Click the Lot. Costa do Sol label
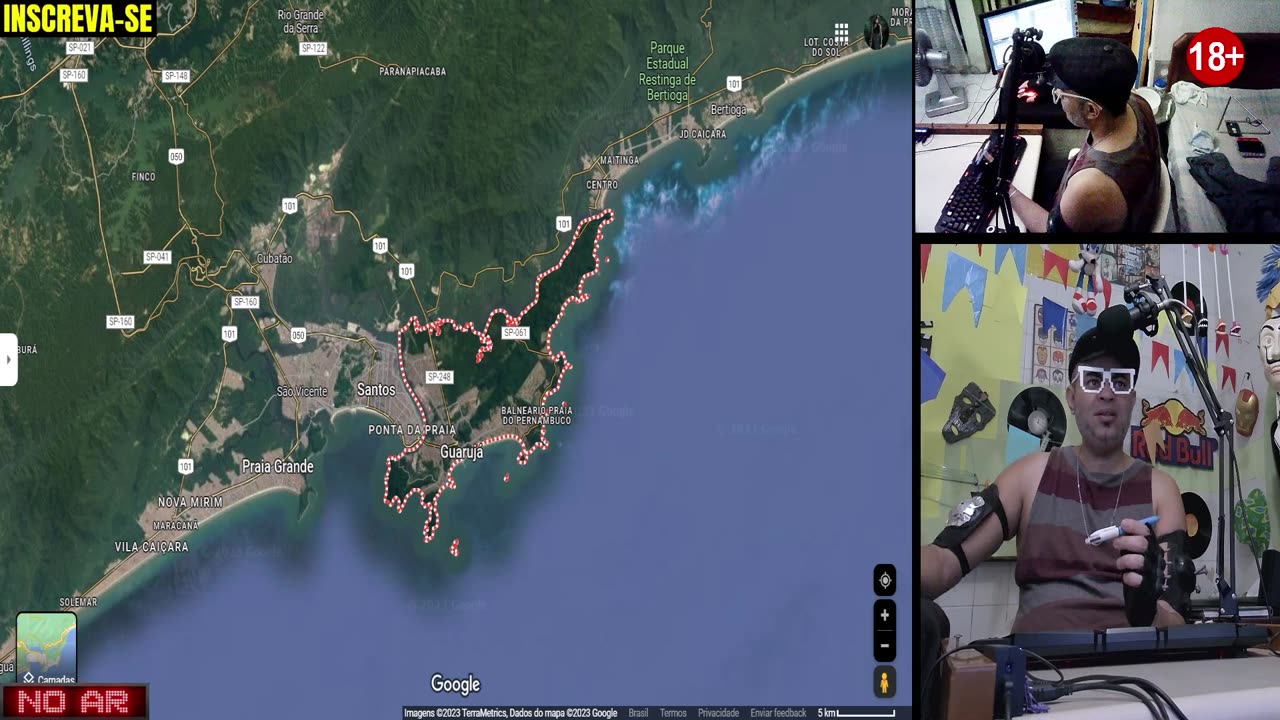 [825, 46]
